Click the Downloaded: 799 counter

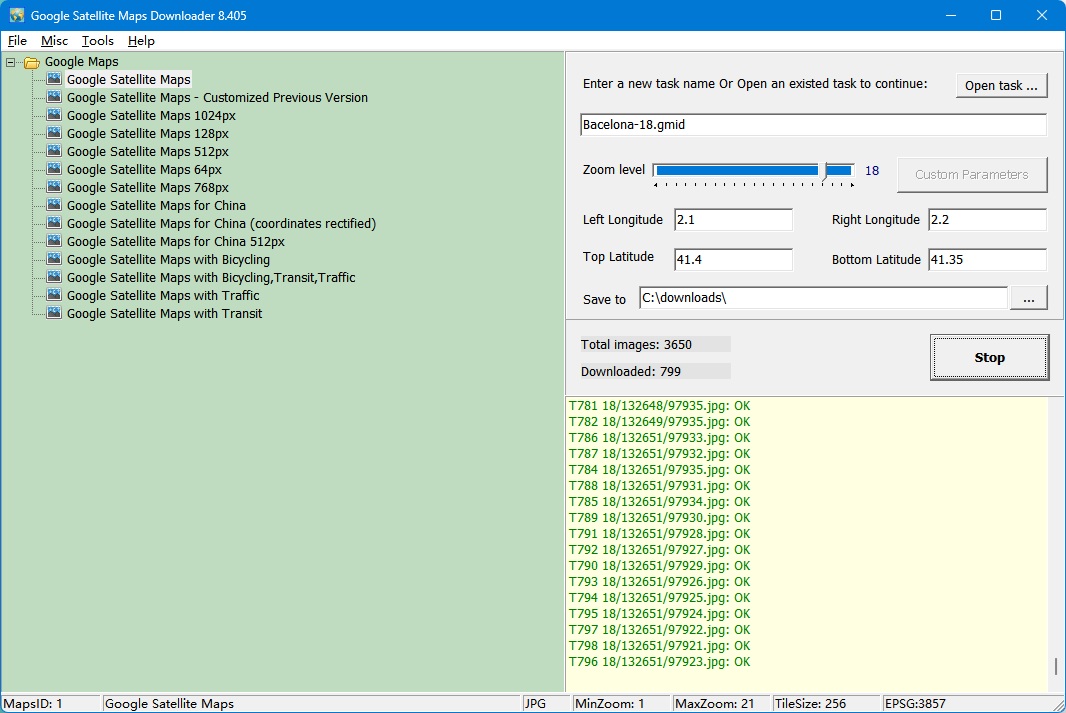[x=655, y=371]
